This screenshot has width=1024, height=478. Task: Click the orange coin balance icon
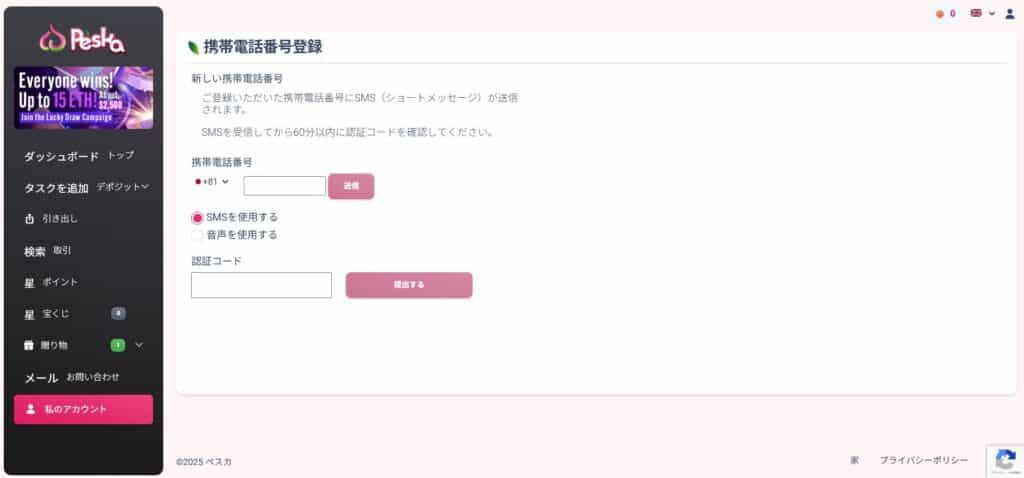pyautogui.click(x=940, y=14)
